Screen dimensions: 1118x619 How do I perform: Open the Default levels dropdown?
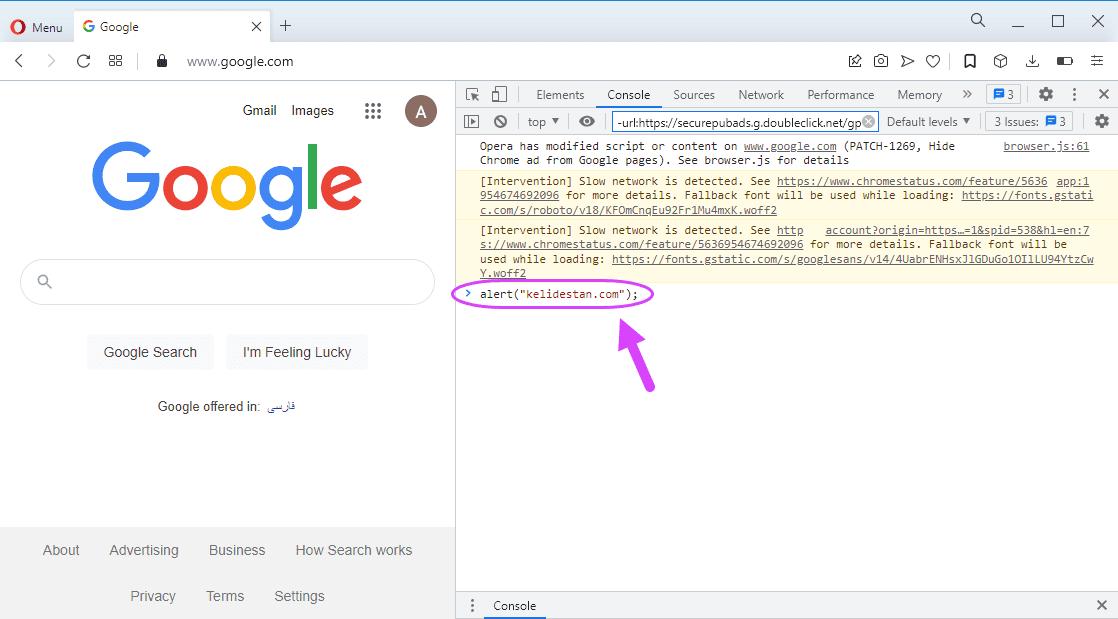pos(928,122)
